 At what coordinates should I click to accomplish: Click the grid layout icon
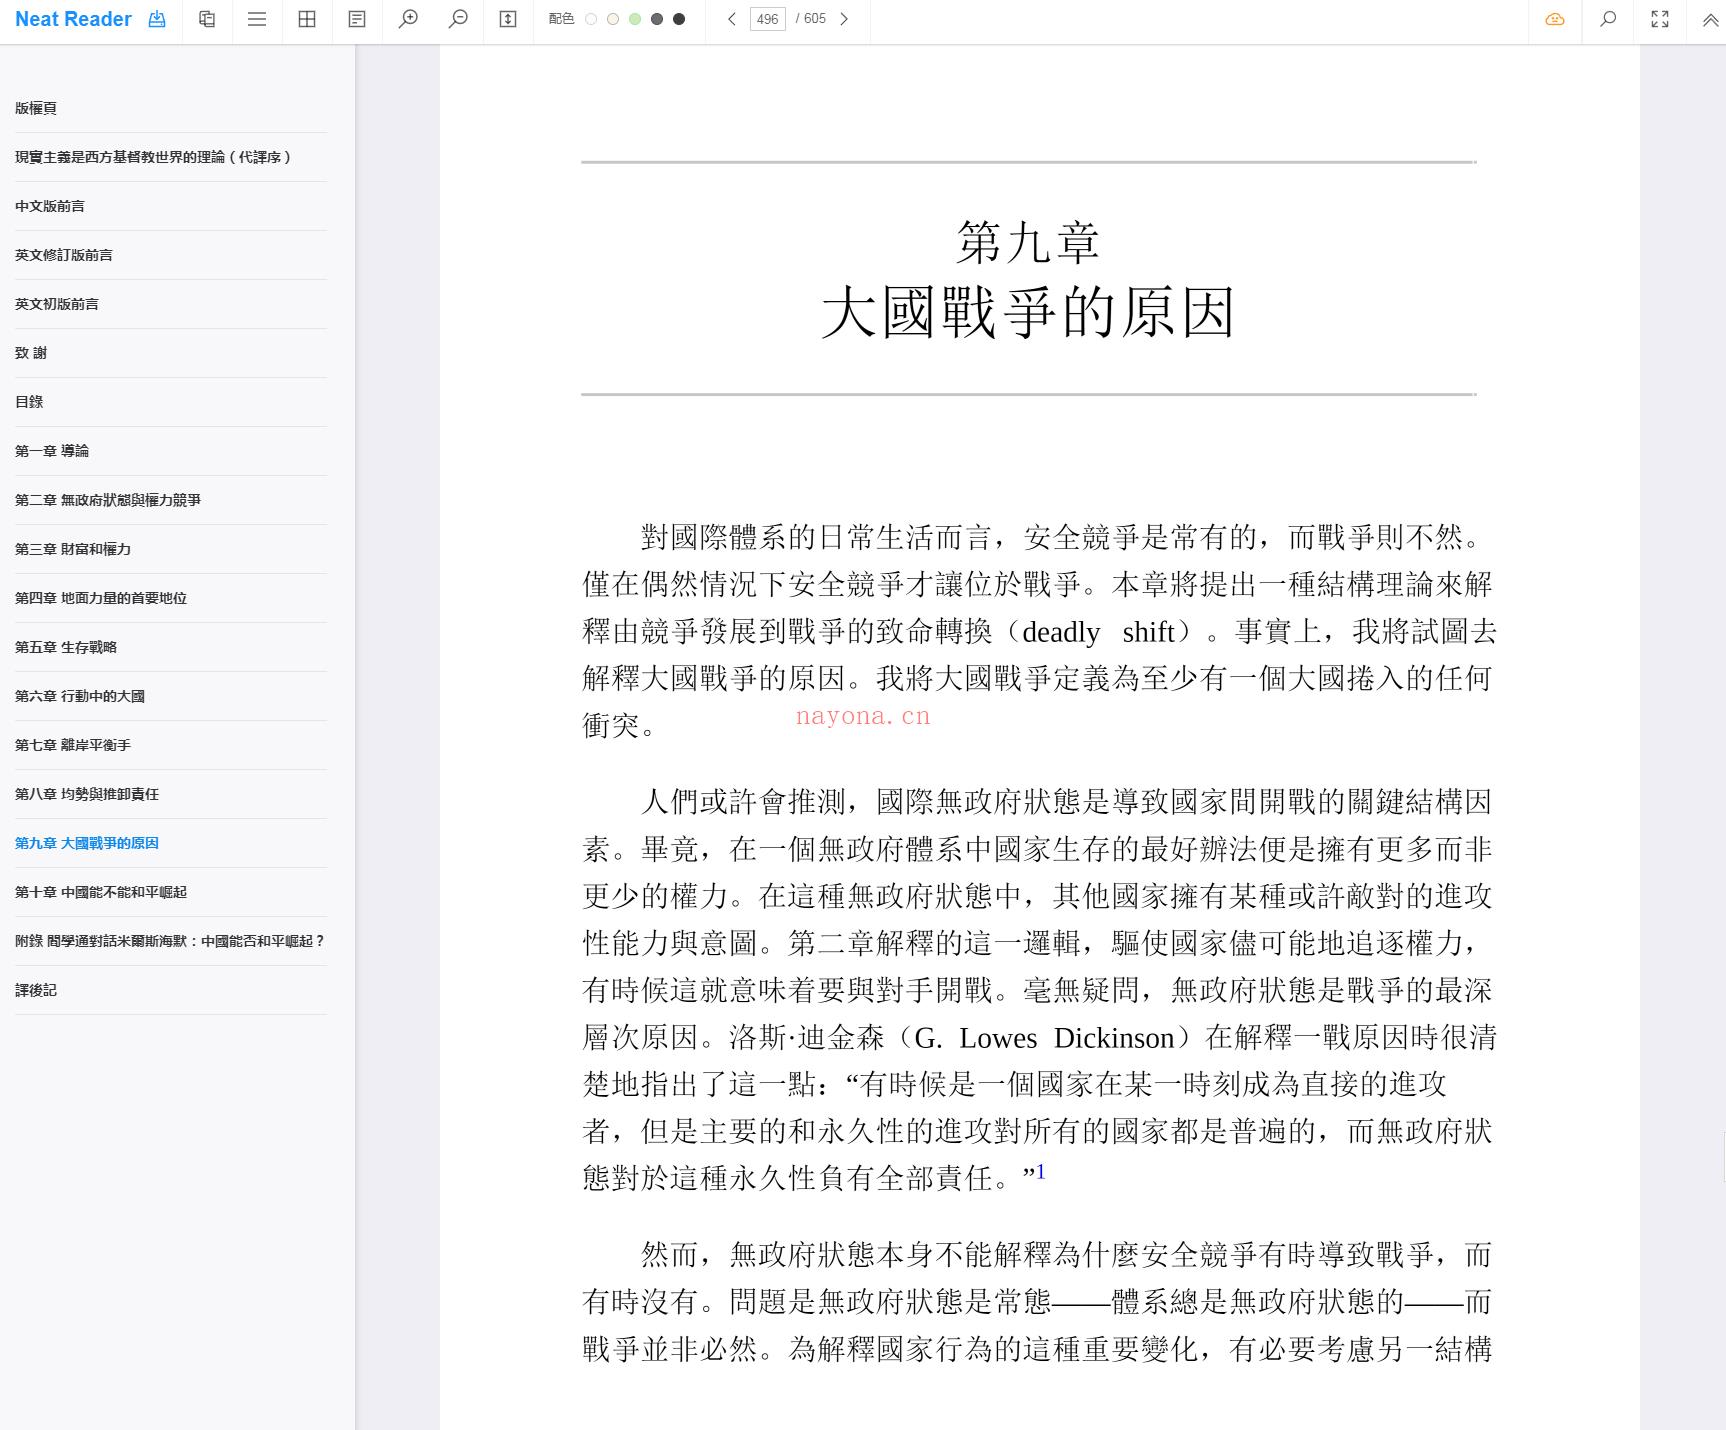pyautogui.click(x=307, y=19)
